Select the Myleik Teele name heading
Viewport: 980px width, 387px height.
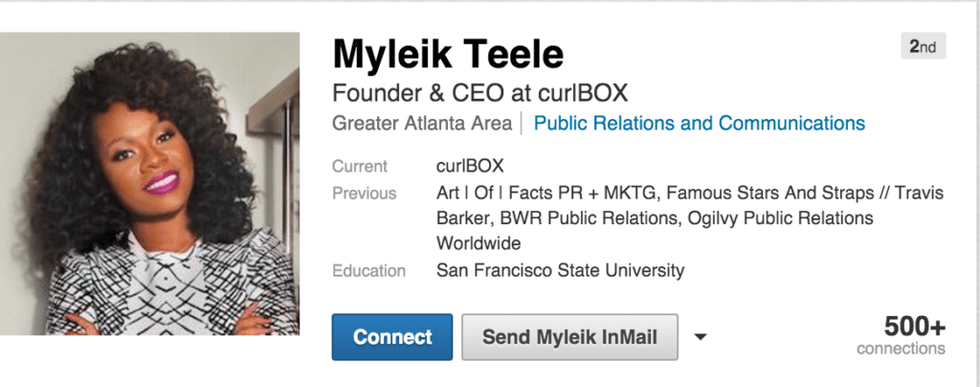pyautogui.click(x=448, y=54)
